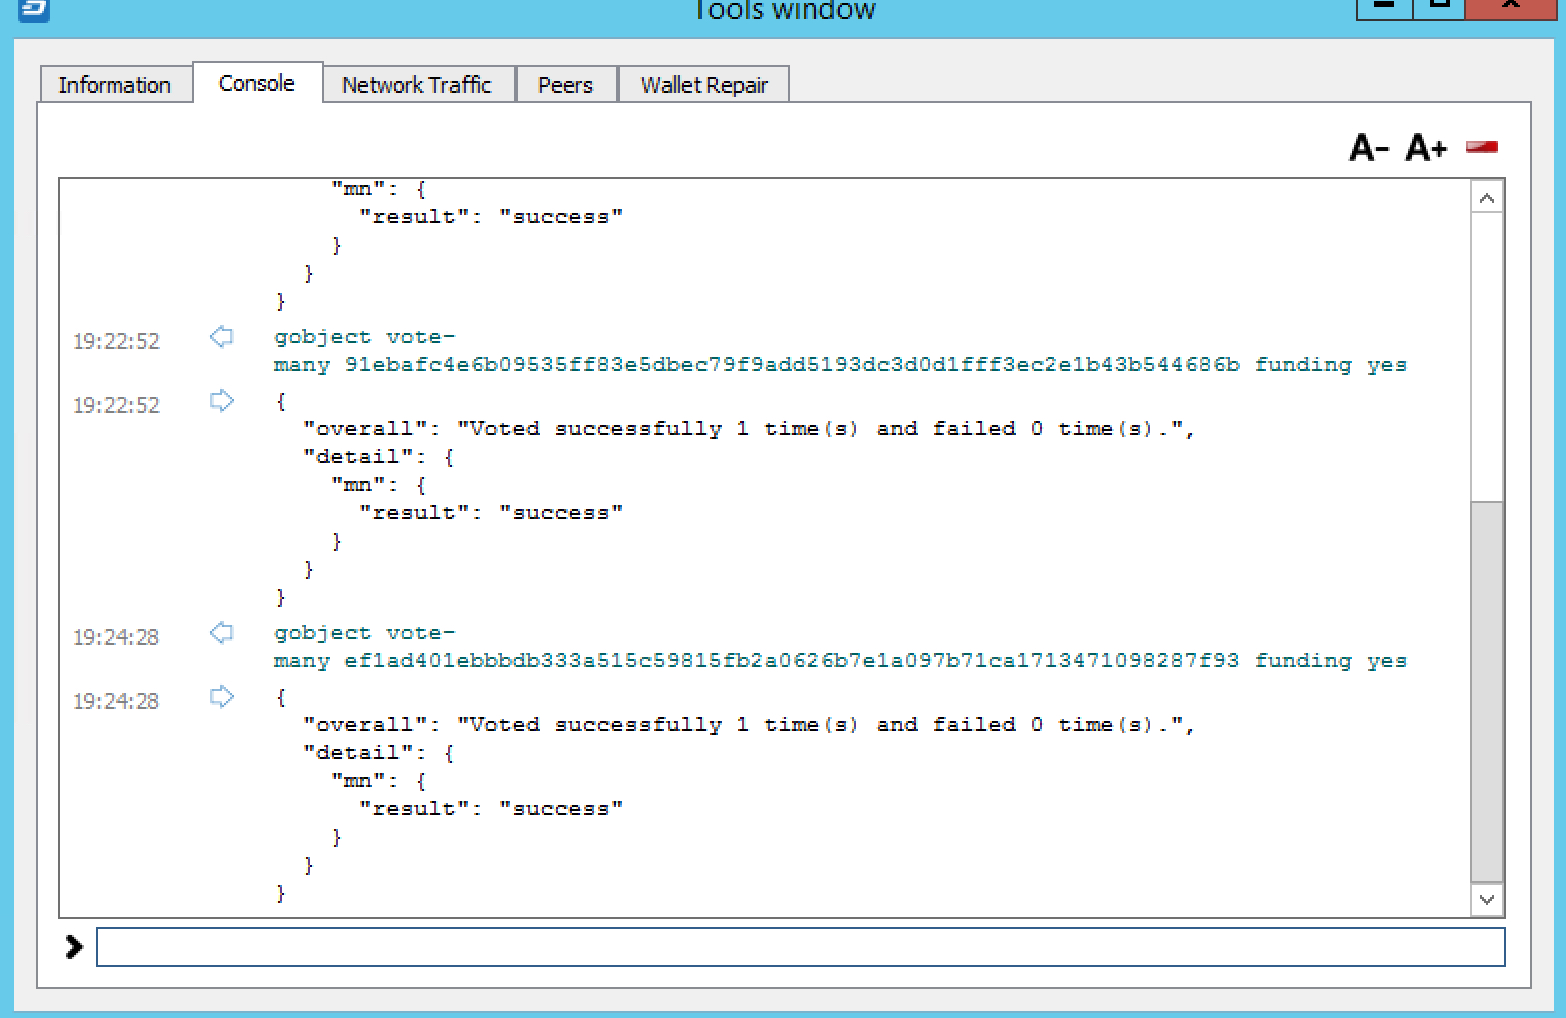
Task: Close the Tools window
Action: (1511, 6)
